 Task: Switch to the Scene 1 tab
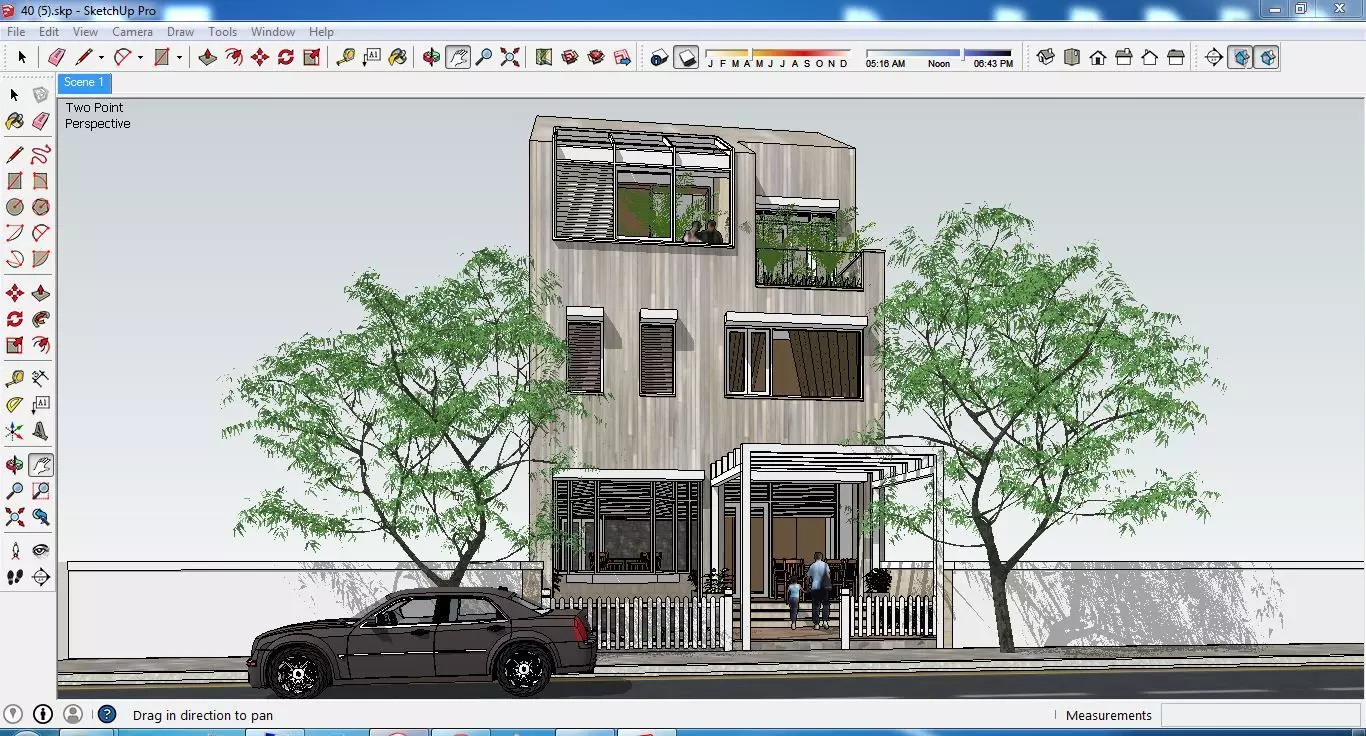[84, 83]
